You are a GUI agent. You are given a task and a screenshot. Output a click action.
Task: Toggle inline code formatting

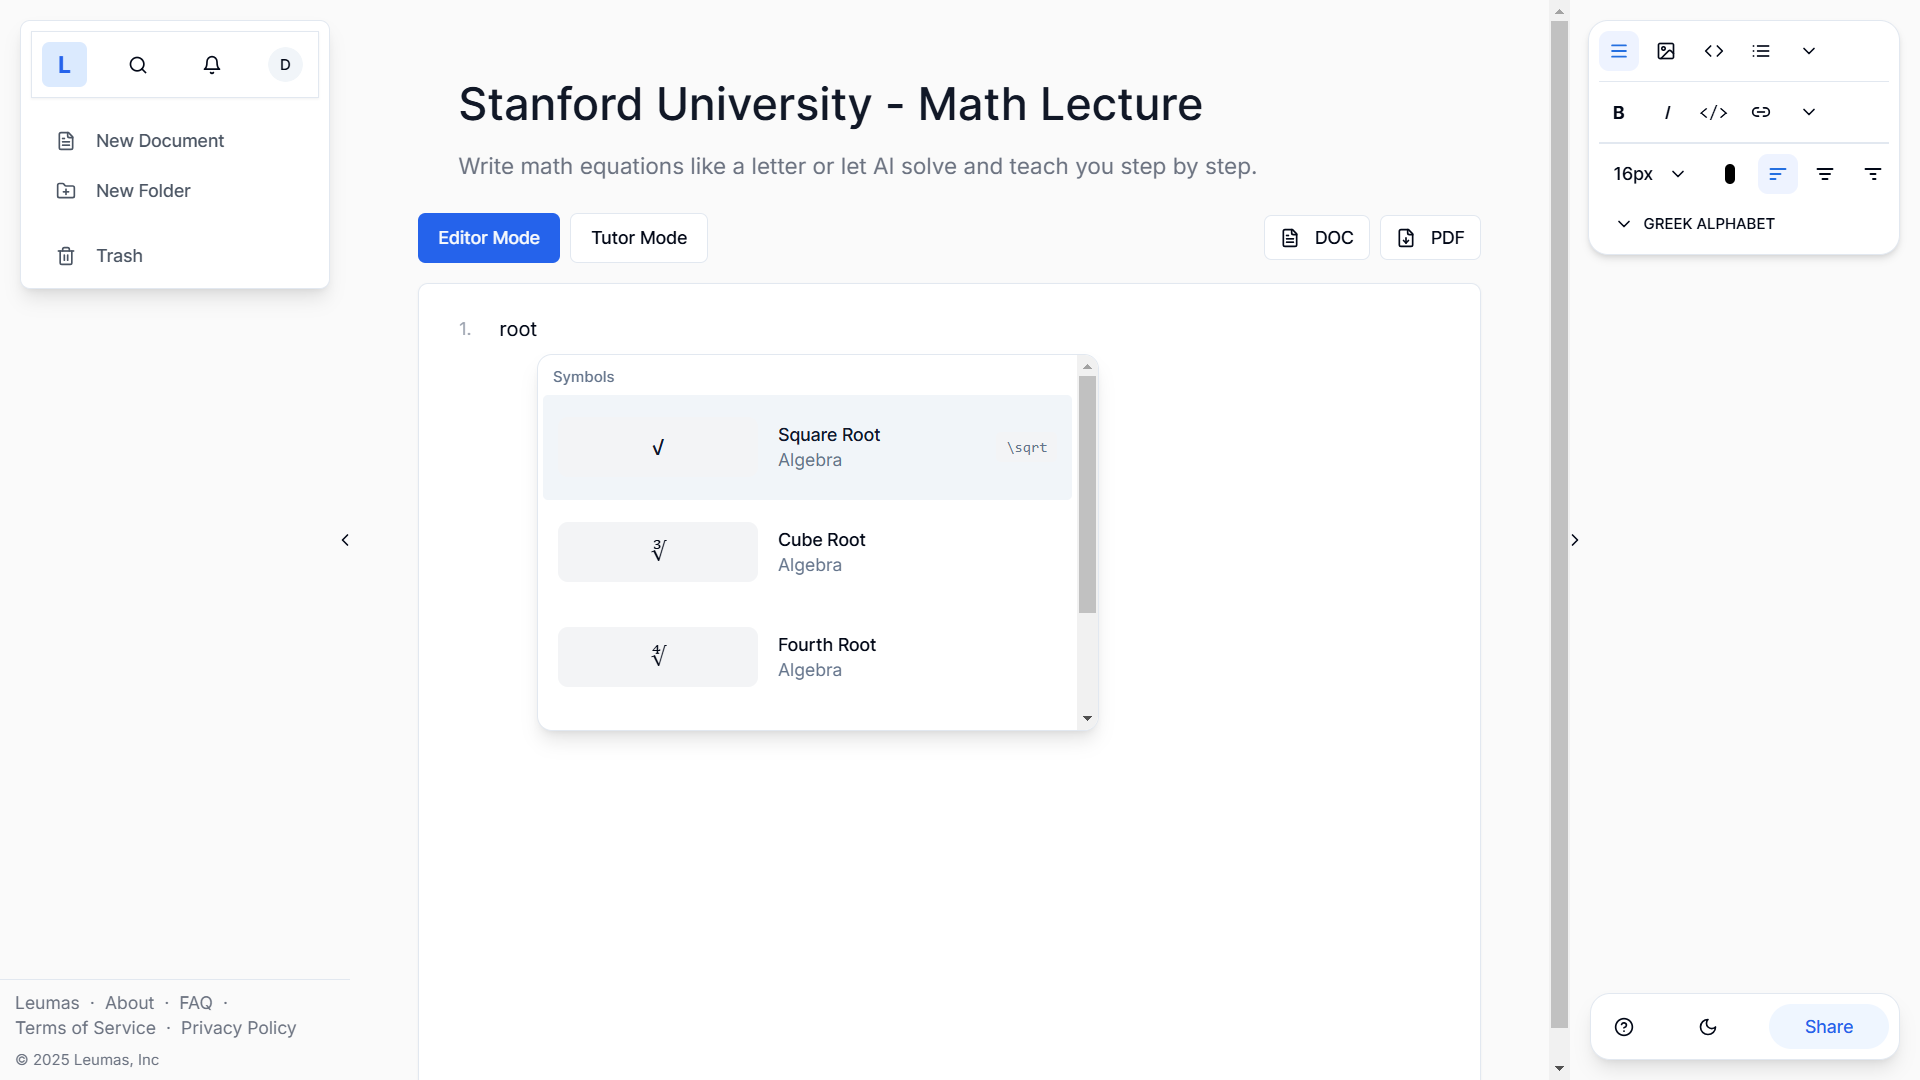[x=1714, y=113]
